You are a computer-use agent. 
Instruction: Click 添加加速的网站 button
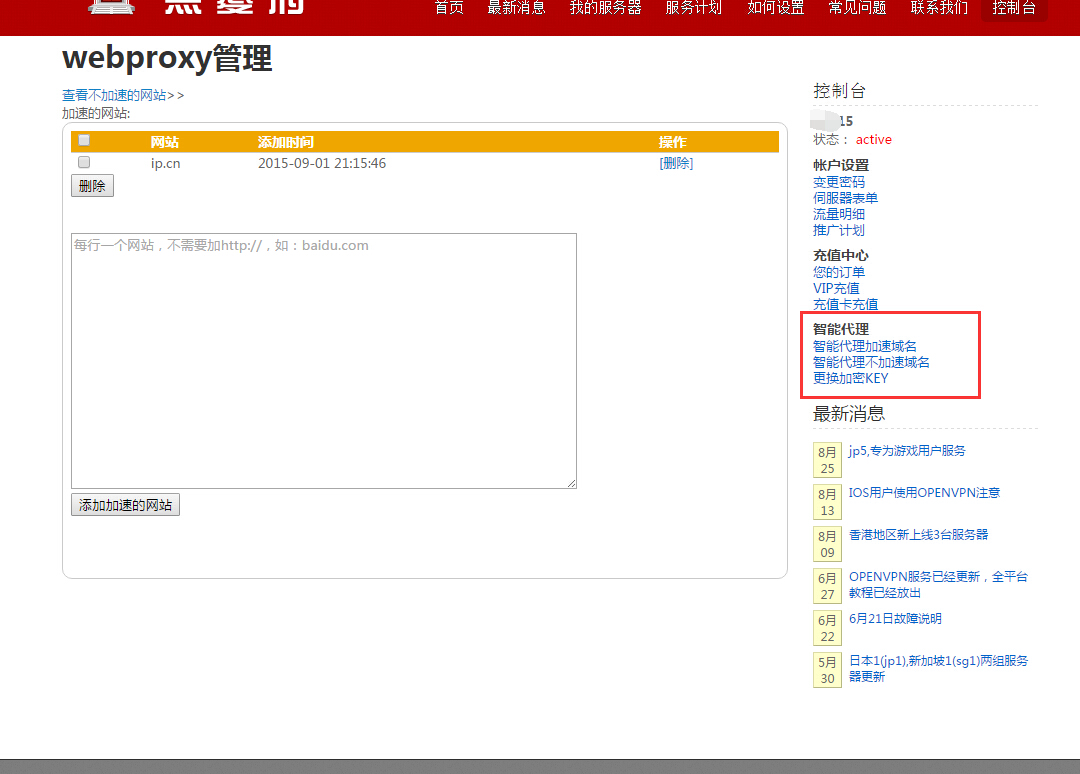[125, 505]
